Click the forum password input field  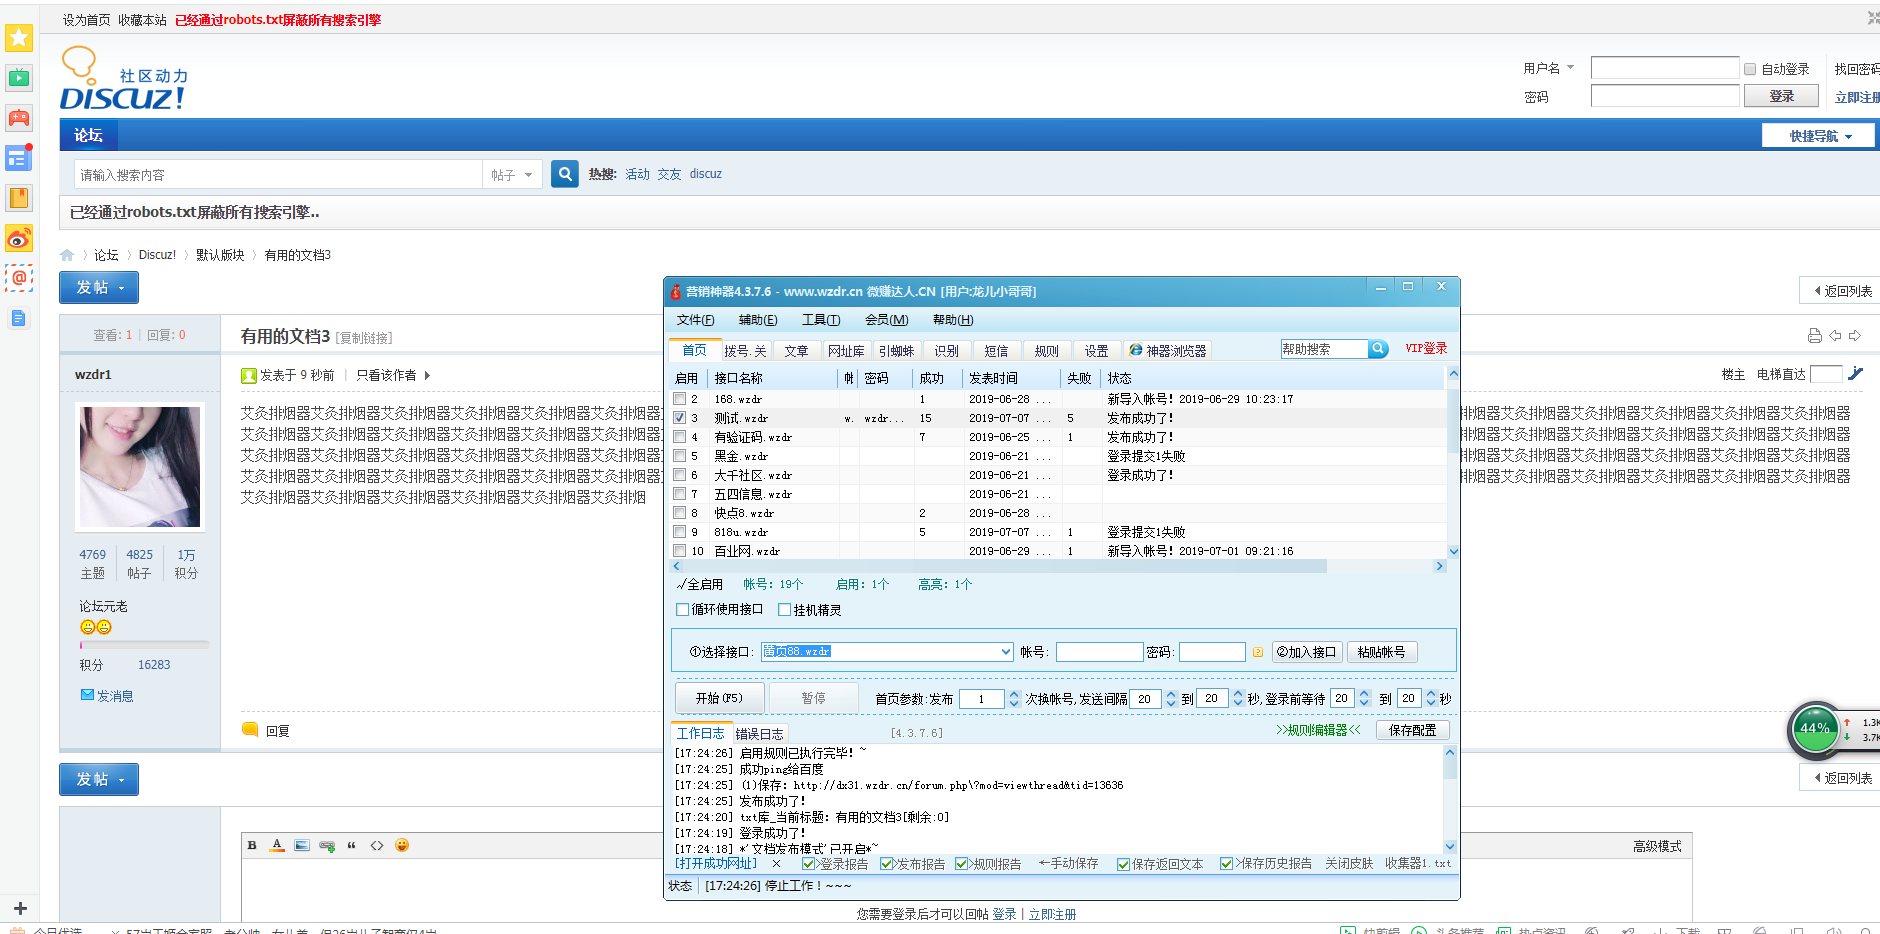[1664, 95]
